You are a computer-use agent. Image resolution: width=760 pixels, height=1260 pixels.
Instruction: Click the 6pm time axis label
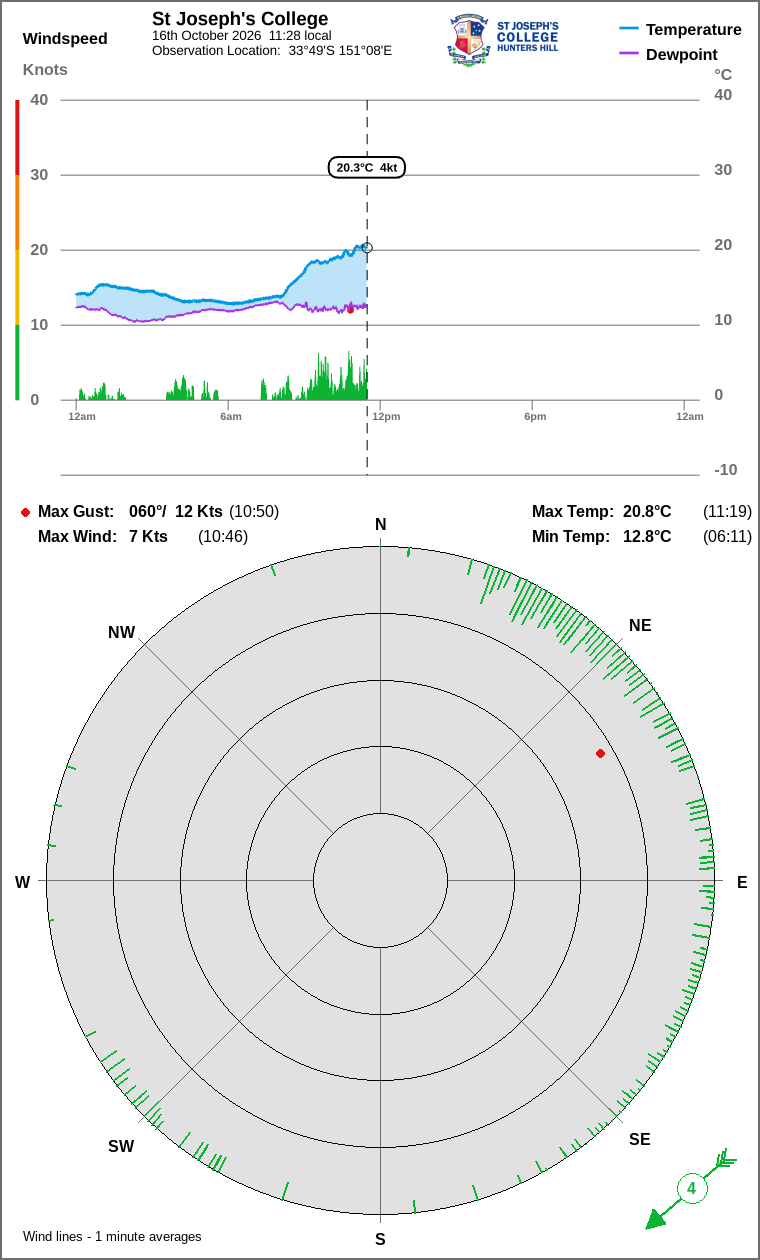click(535, 416)
